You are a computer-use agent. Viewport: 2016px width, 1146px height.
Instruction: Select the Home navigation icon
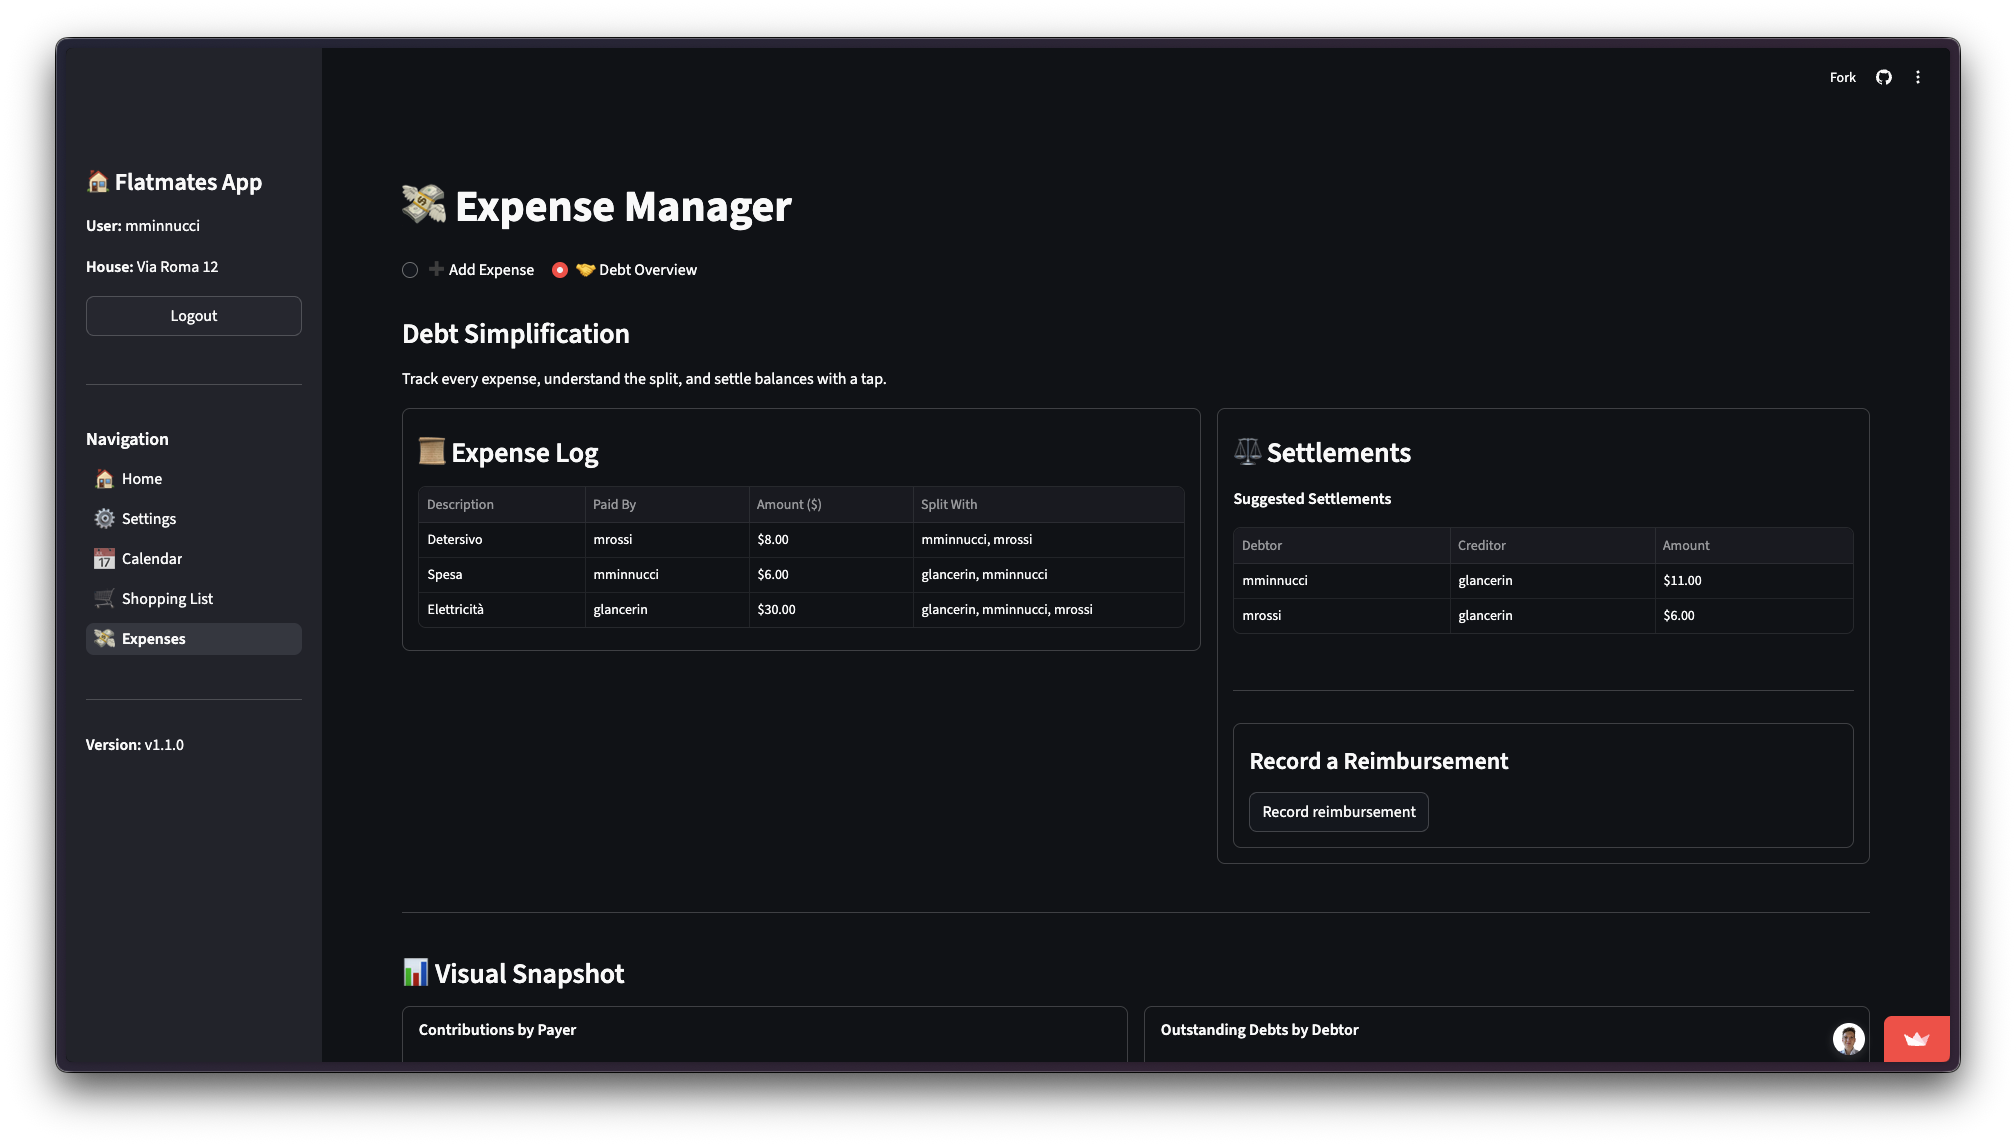click(104, 479)
